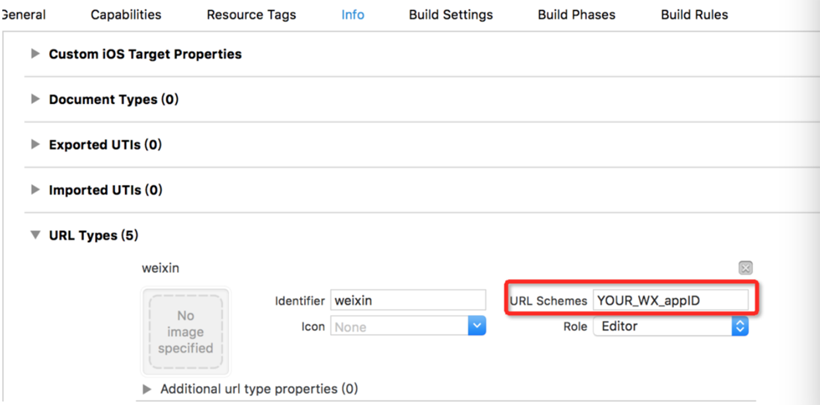This screenshot has height=405, width=820.
Task: Expand the Imported UTIs section
Action: [36, 189]
